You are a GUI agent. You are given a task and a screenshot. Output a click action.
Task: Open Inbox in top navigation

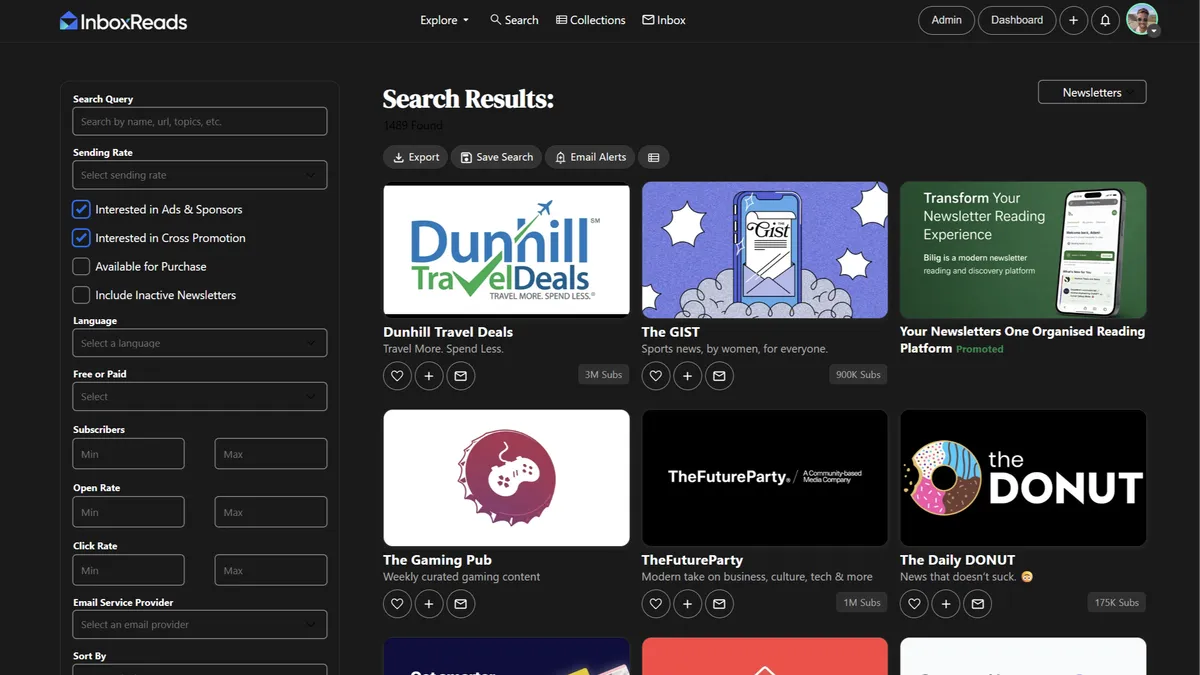(x=664, y=20)
